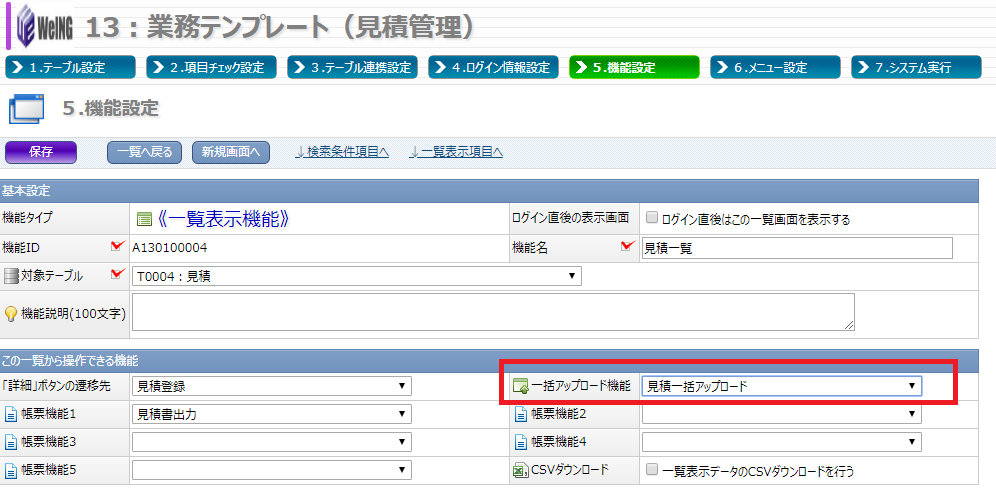Click the 機能名 text field

(796, 248)
